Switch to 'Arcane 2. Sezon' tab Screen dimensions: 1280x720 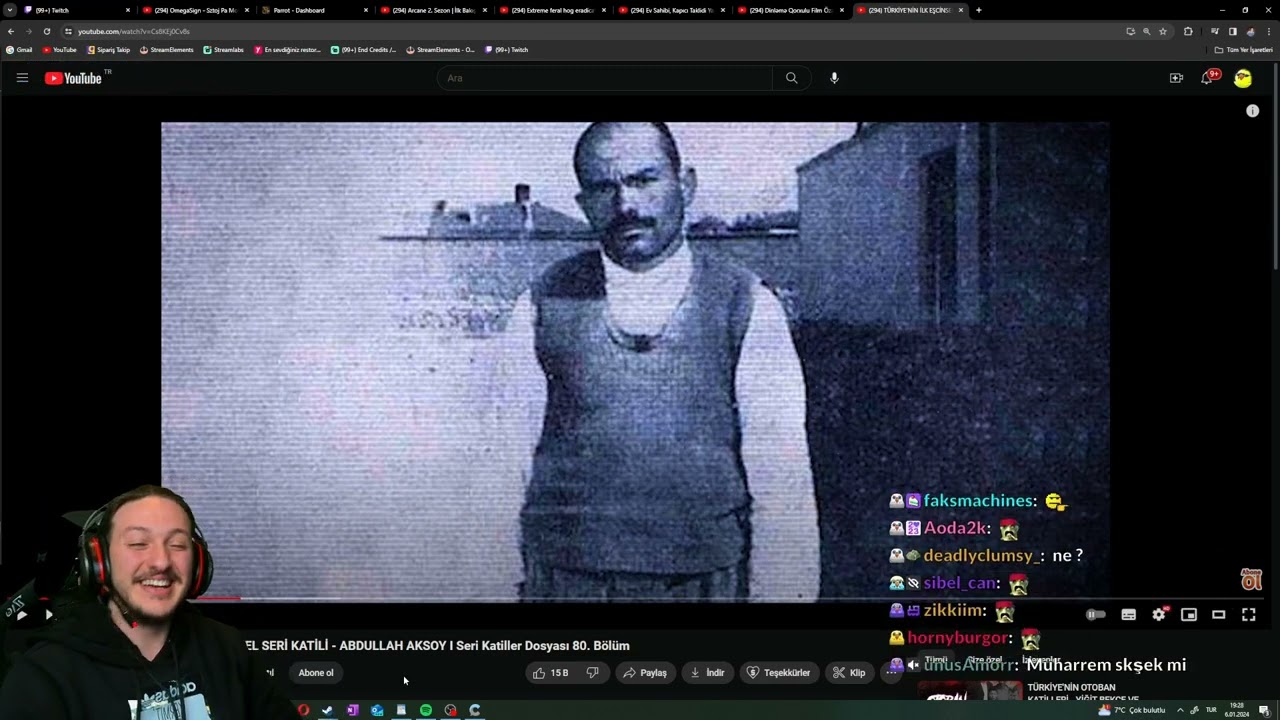pyautogui.click(x=433, y=10)
